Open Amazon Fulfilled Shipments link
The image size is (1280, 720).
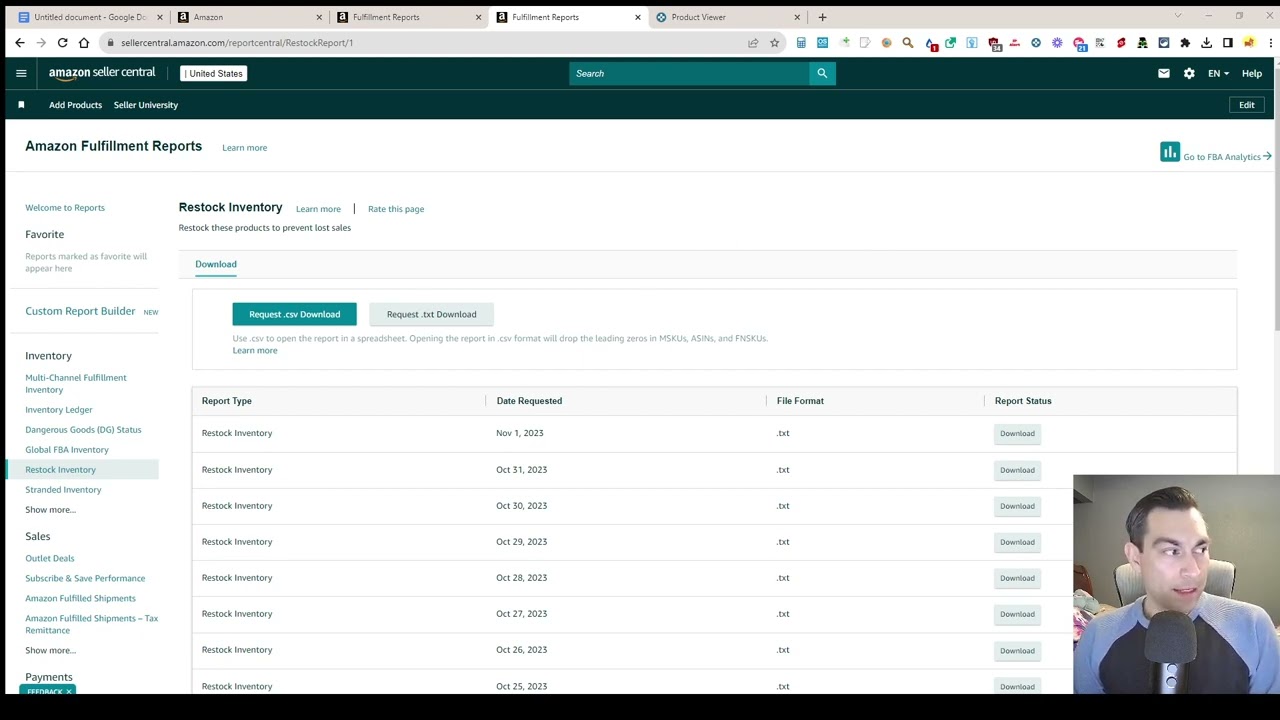pyautogui.click(x=80, y=598)
